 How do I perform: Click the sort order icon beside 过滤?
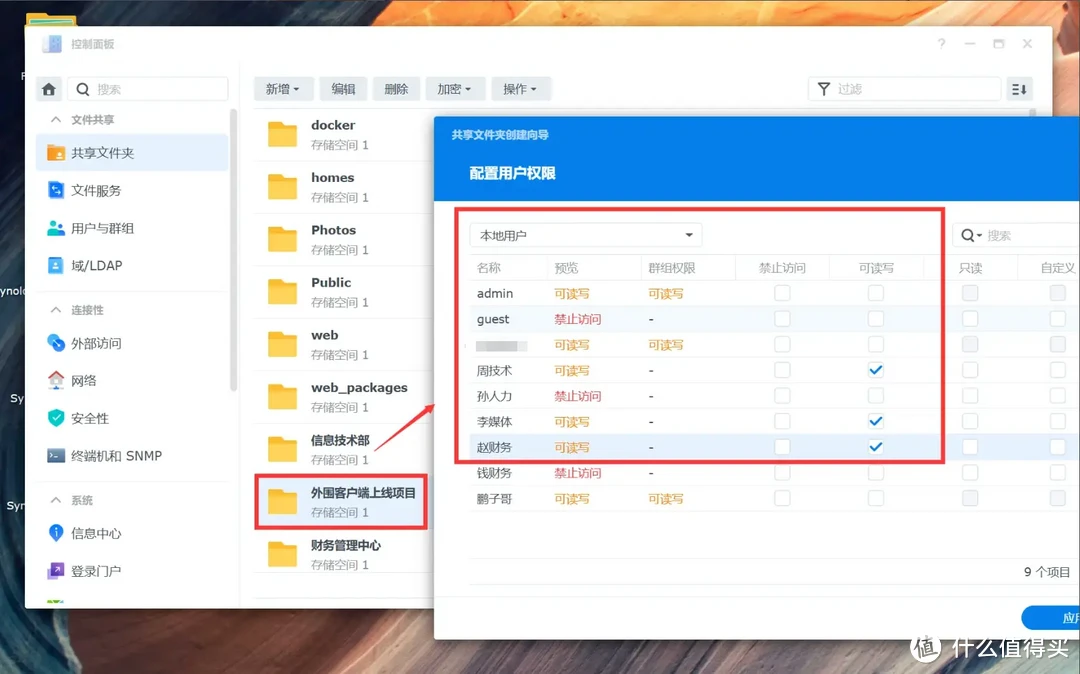[1019, 89]
